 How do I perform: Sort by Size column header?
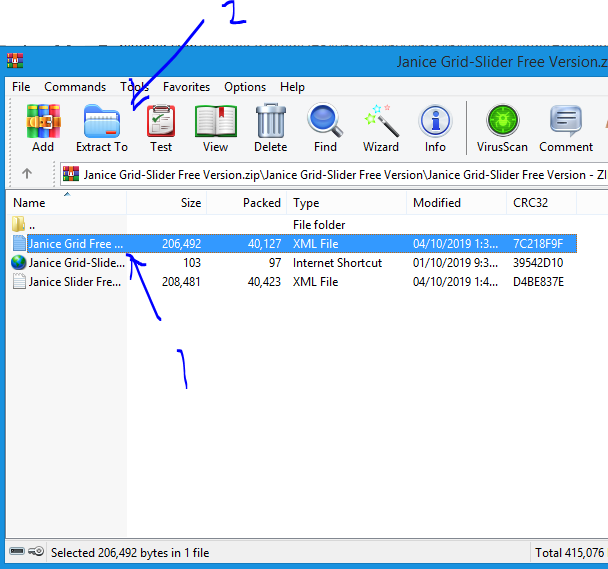point(167,203)
